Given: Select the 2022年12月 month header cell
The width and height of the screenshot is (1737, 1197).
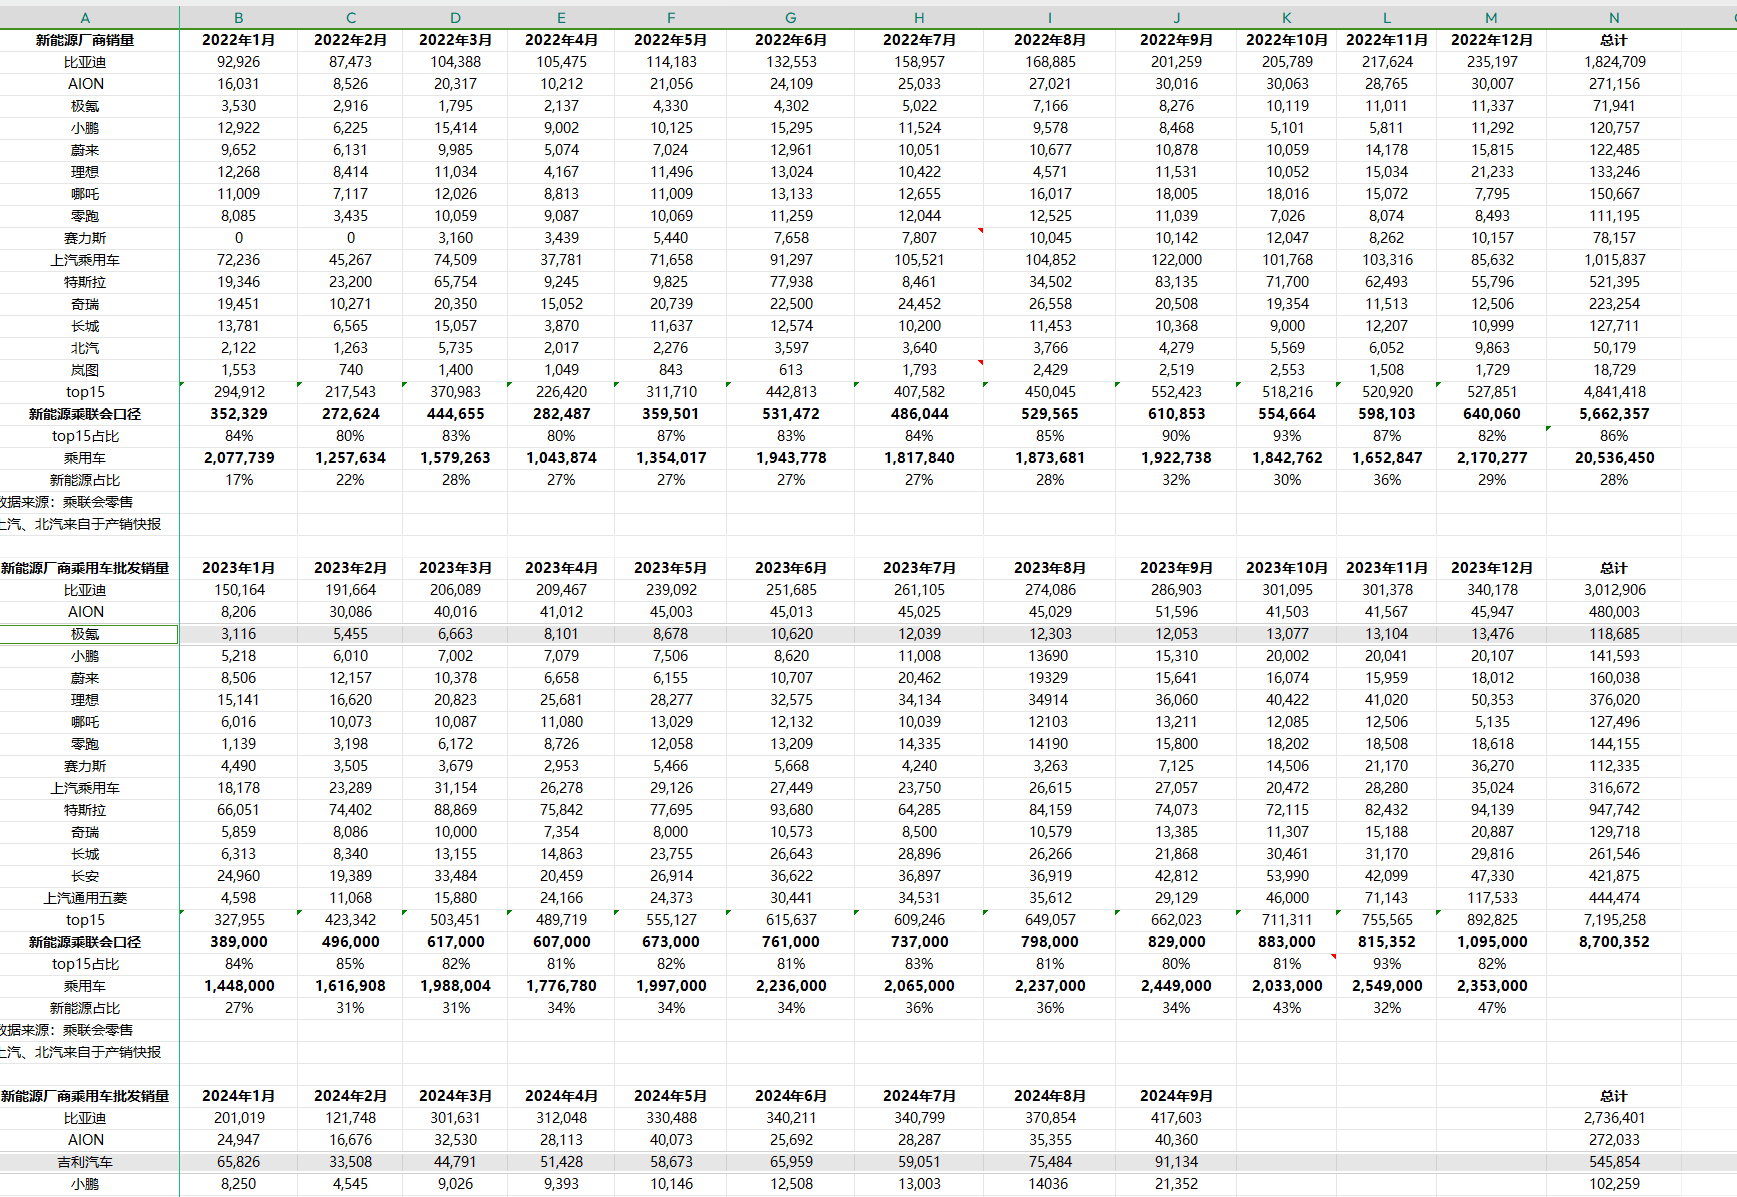Looking at the screenshot, I should coord(1492,40).
